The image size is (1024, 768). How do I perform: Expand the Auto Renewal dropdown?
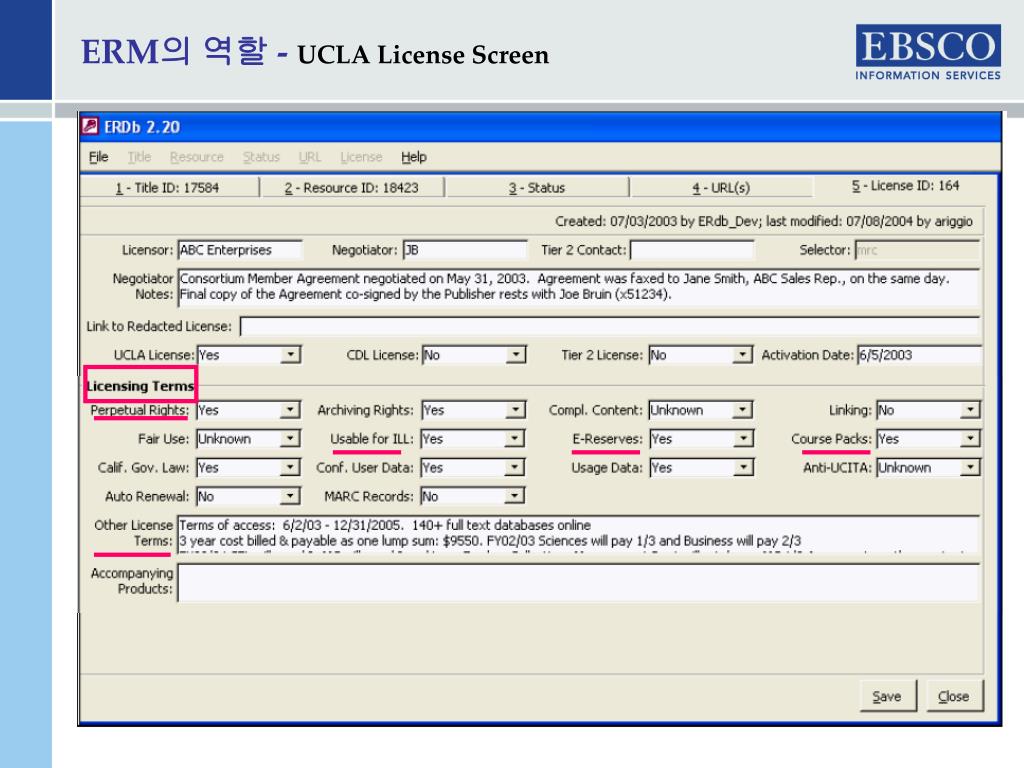click(x=291, y=496)
